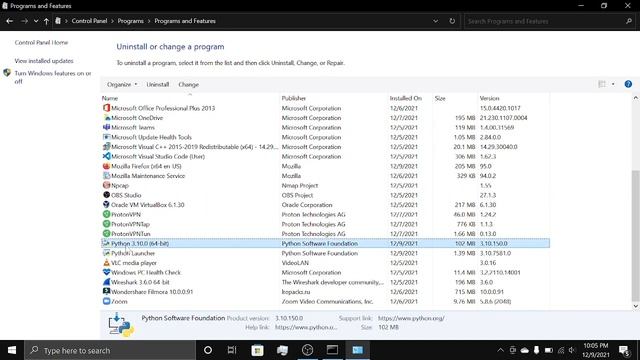Select the ProtonVPNTap icon
Viewport: 640px width, 360px height.
click(x=106, y=224)
